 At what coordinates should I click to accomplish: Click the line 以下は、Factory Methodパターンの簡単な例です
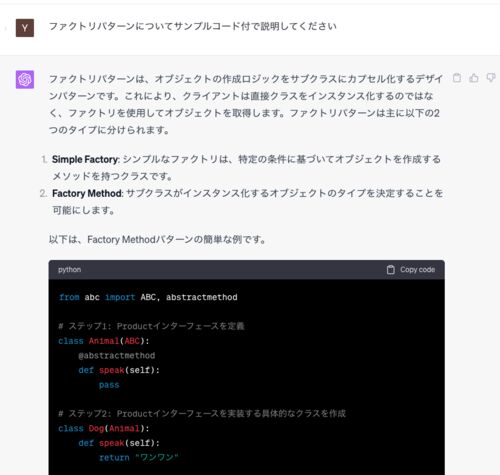coord(157,240)
